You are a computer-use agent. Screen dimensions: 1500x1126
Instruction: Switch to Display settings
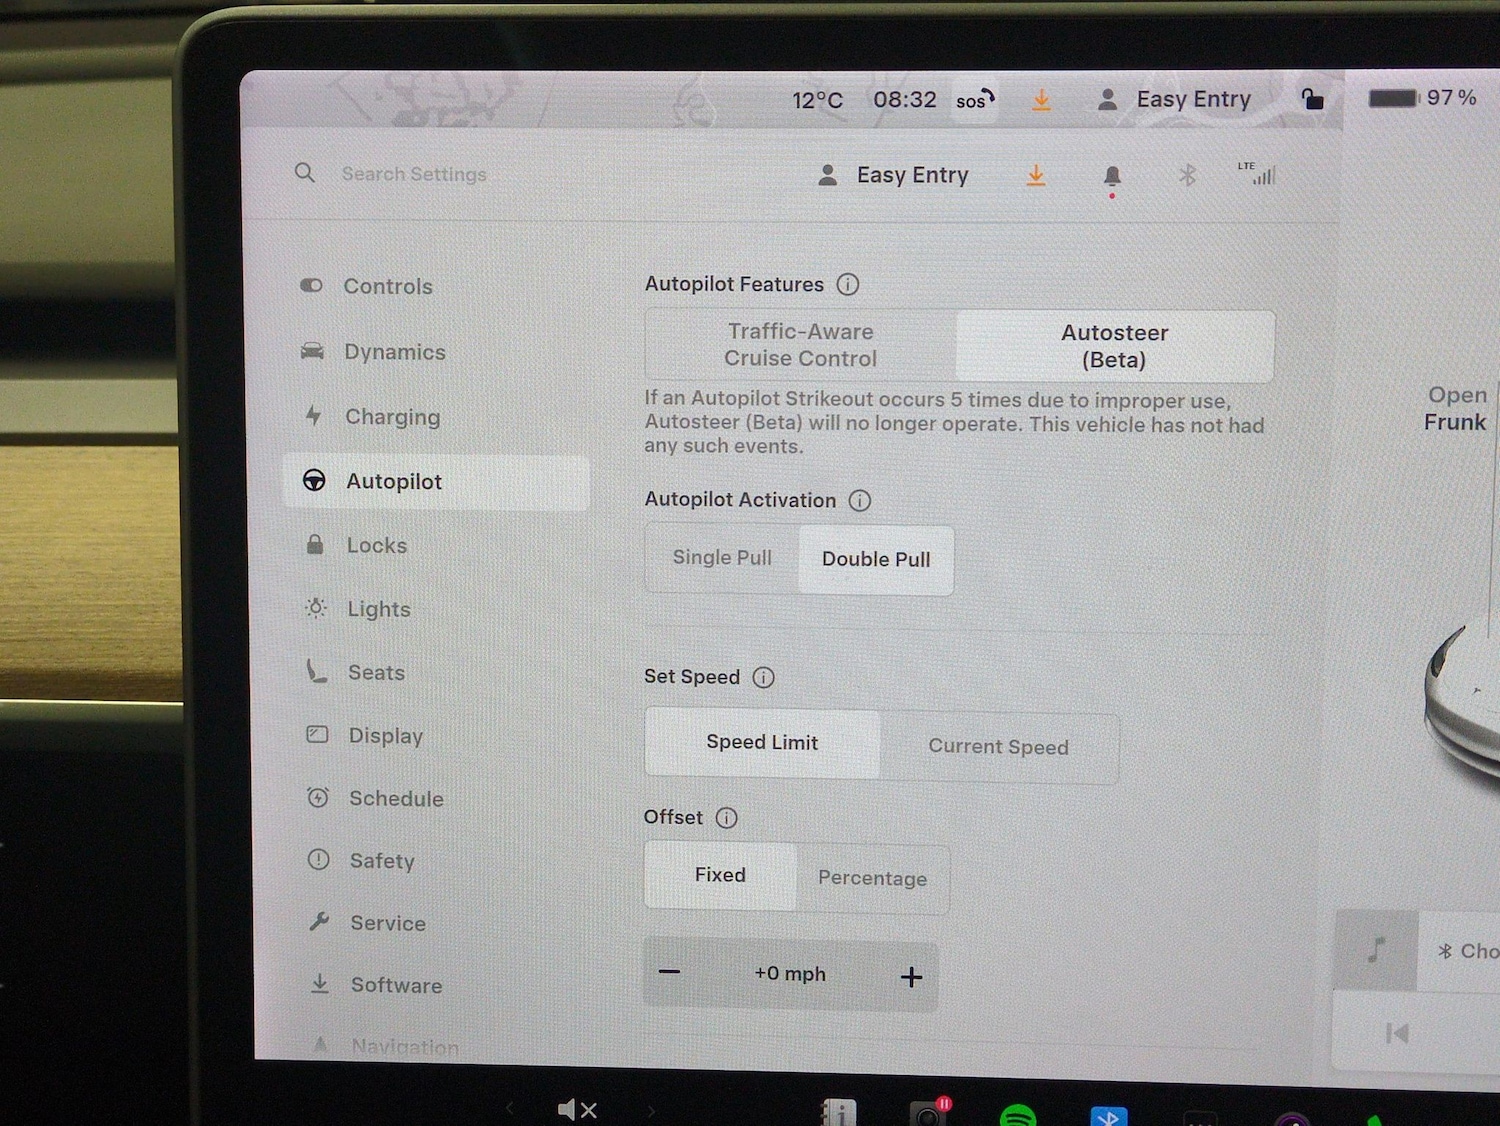click(x=386, y=735)
